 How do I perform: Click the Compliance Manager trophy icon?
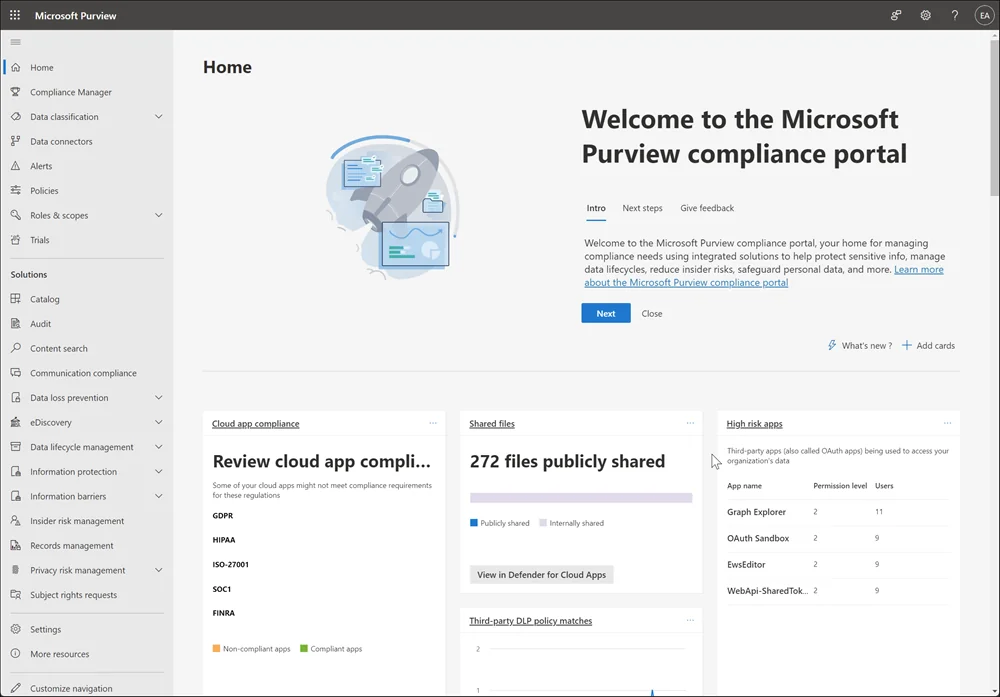click(x=16, y=92)
